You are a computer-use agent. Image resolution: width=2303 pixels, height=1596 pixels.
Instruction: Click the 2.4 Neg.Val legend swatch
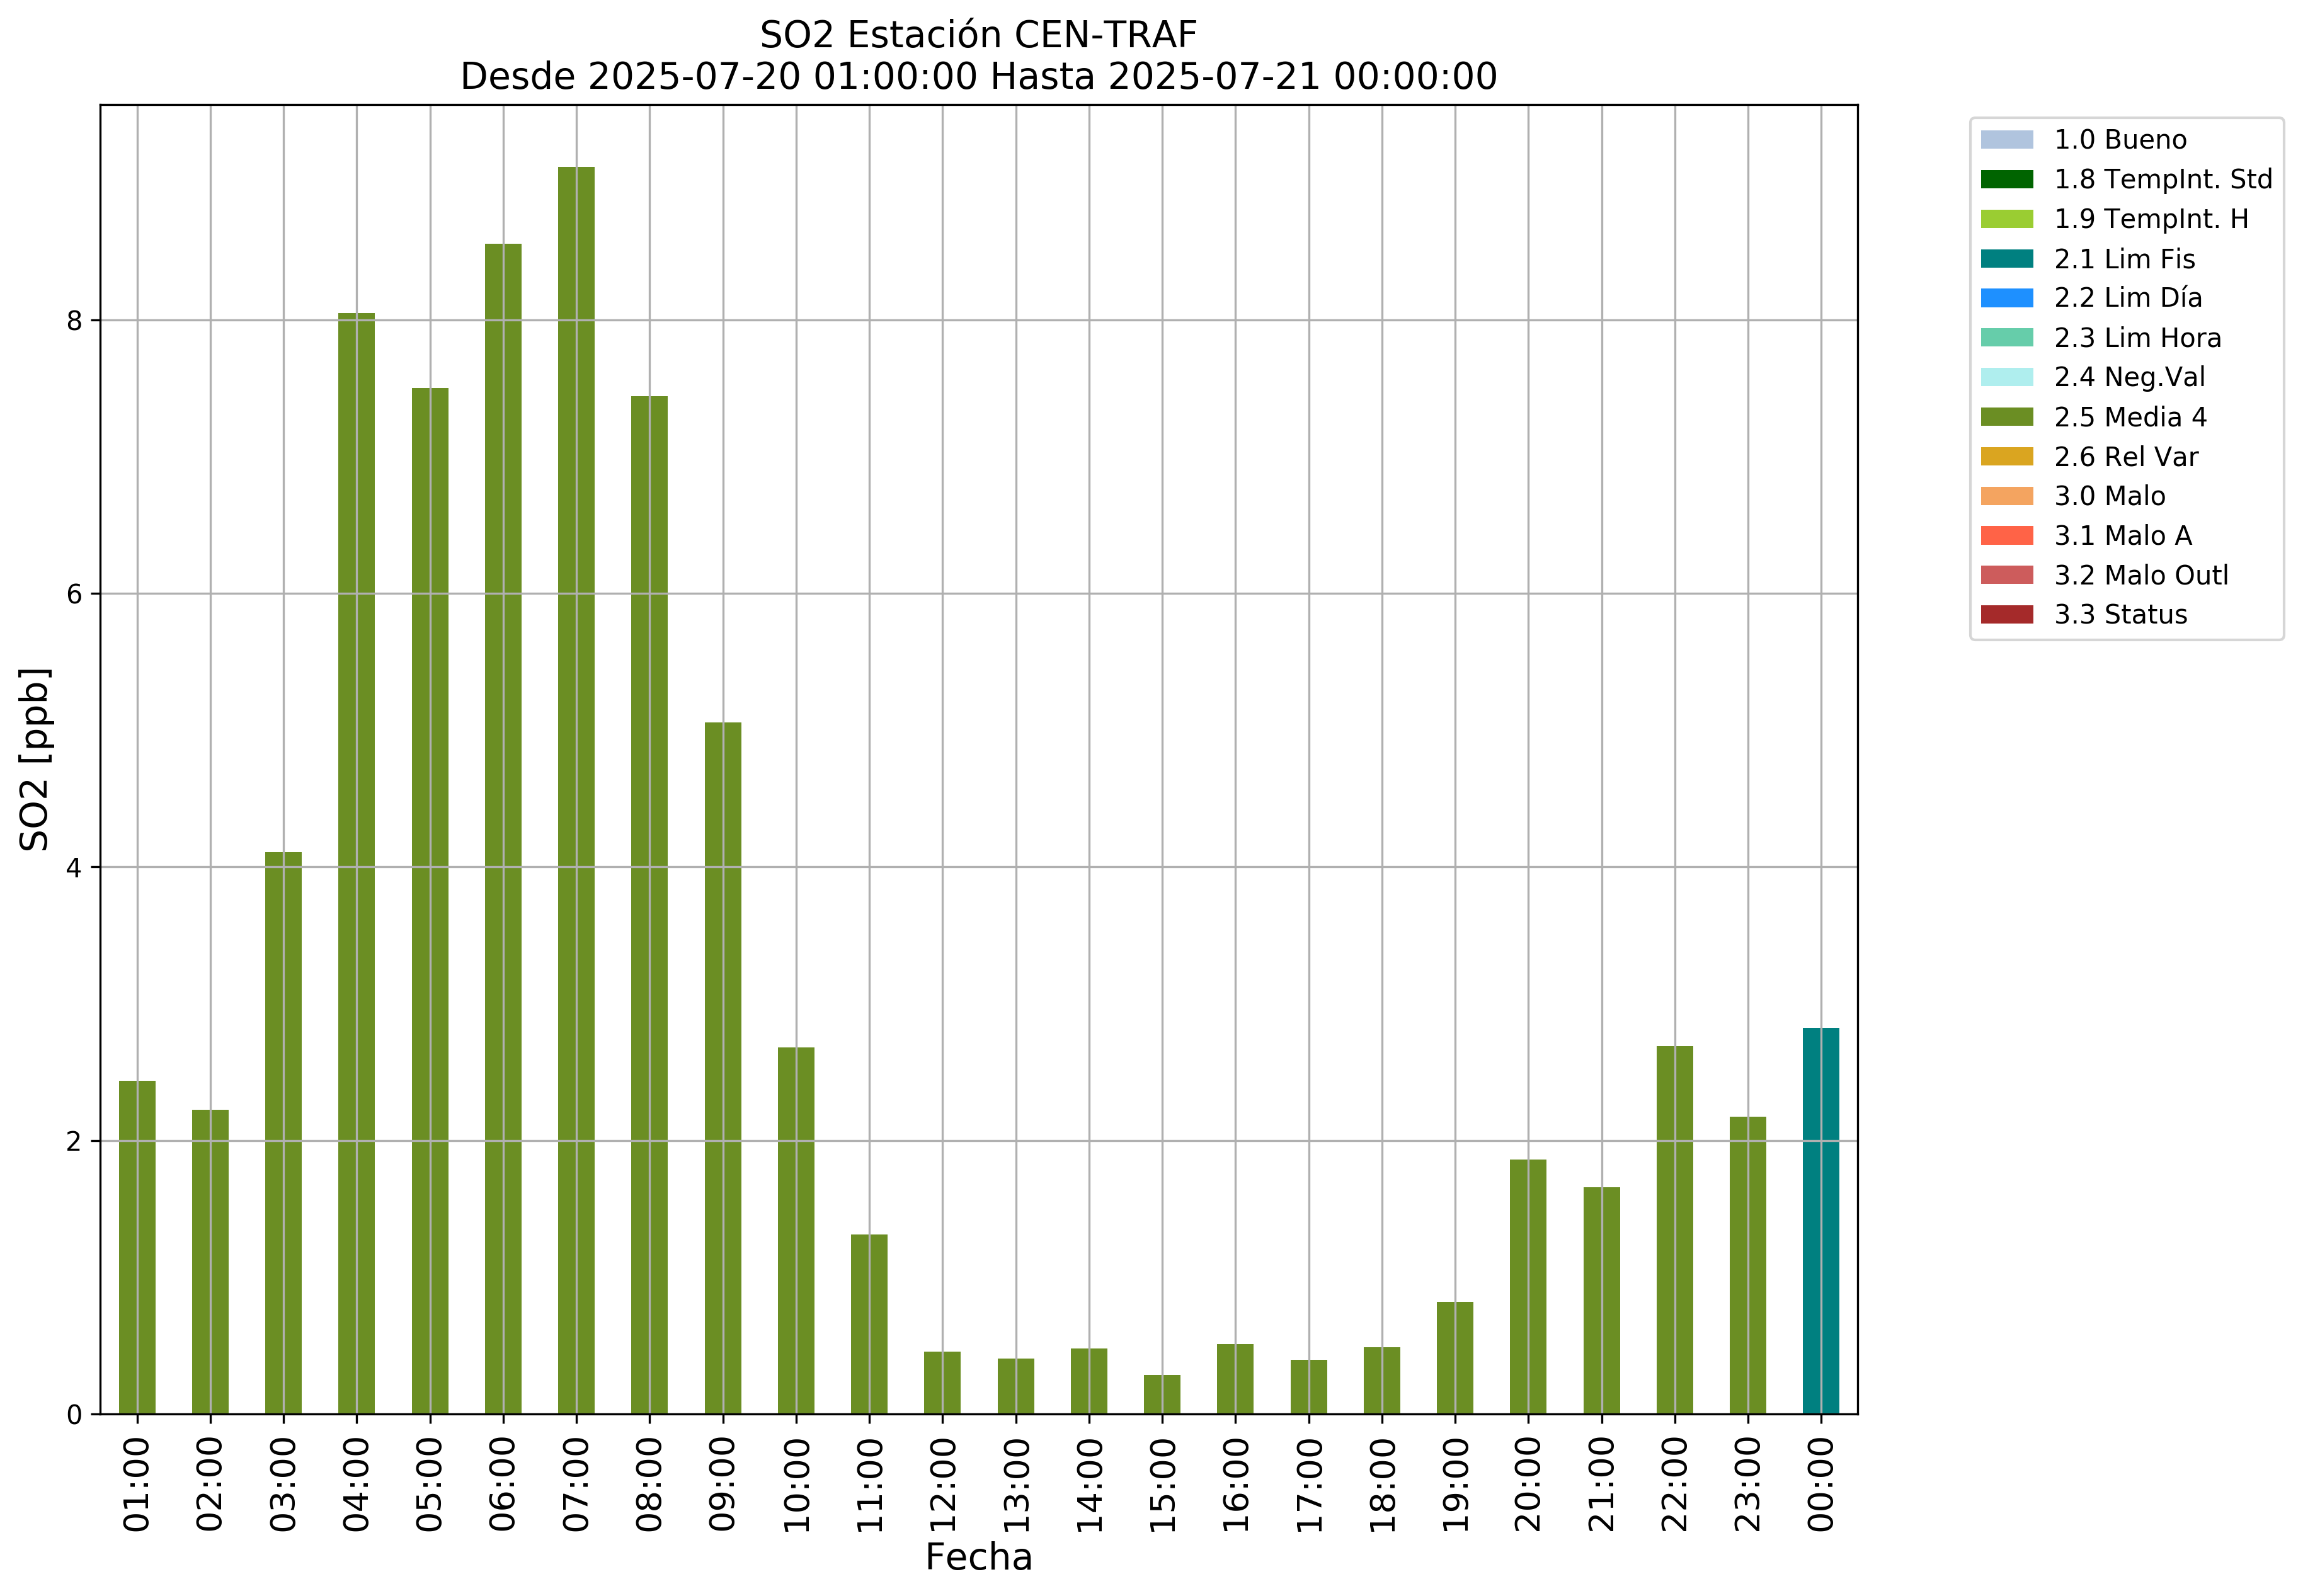tap(2006, 377)
